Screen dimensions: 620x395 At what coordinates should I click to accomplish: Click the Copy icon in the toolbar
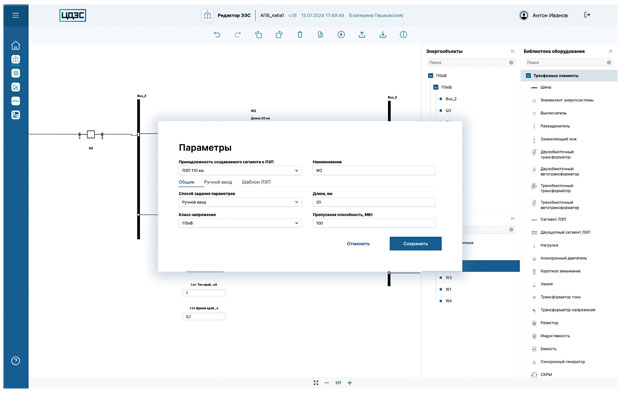coord(258,35)
